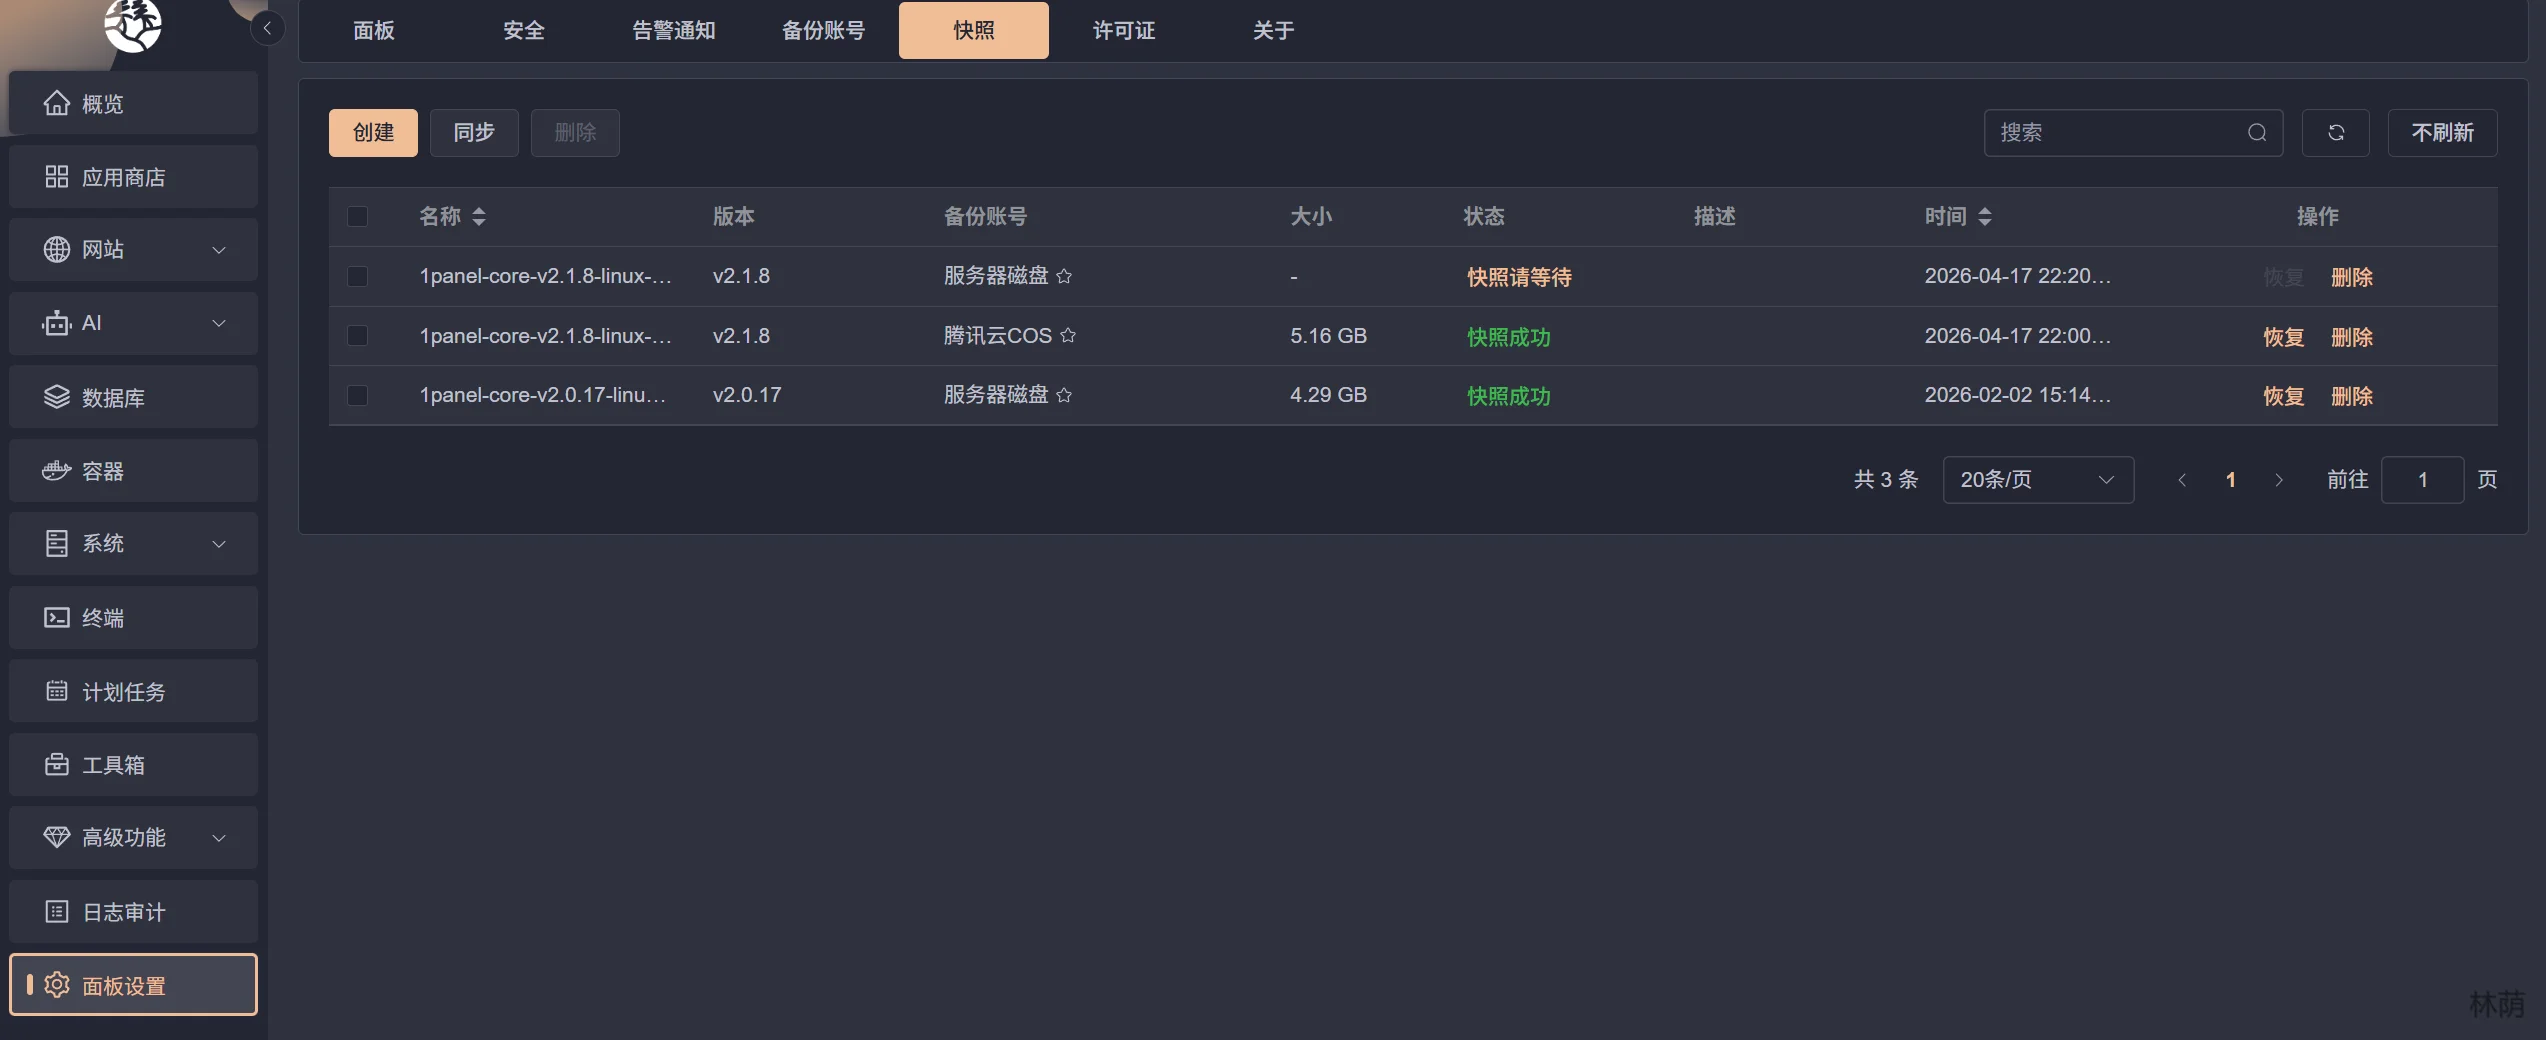2546x1040 pixels.
Task: Click the 高级功能 diamond icon
Action: 57,838
